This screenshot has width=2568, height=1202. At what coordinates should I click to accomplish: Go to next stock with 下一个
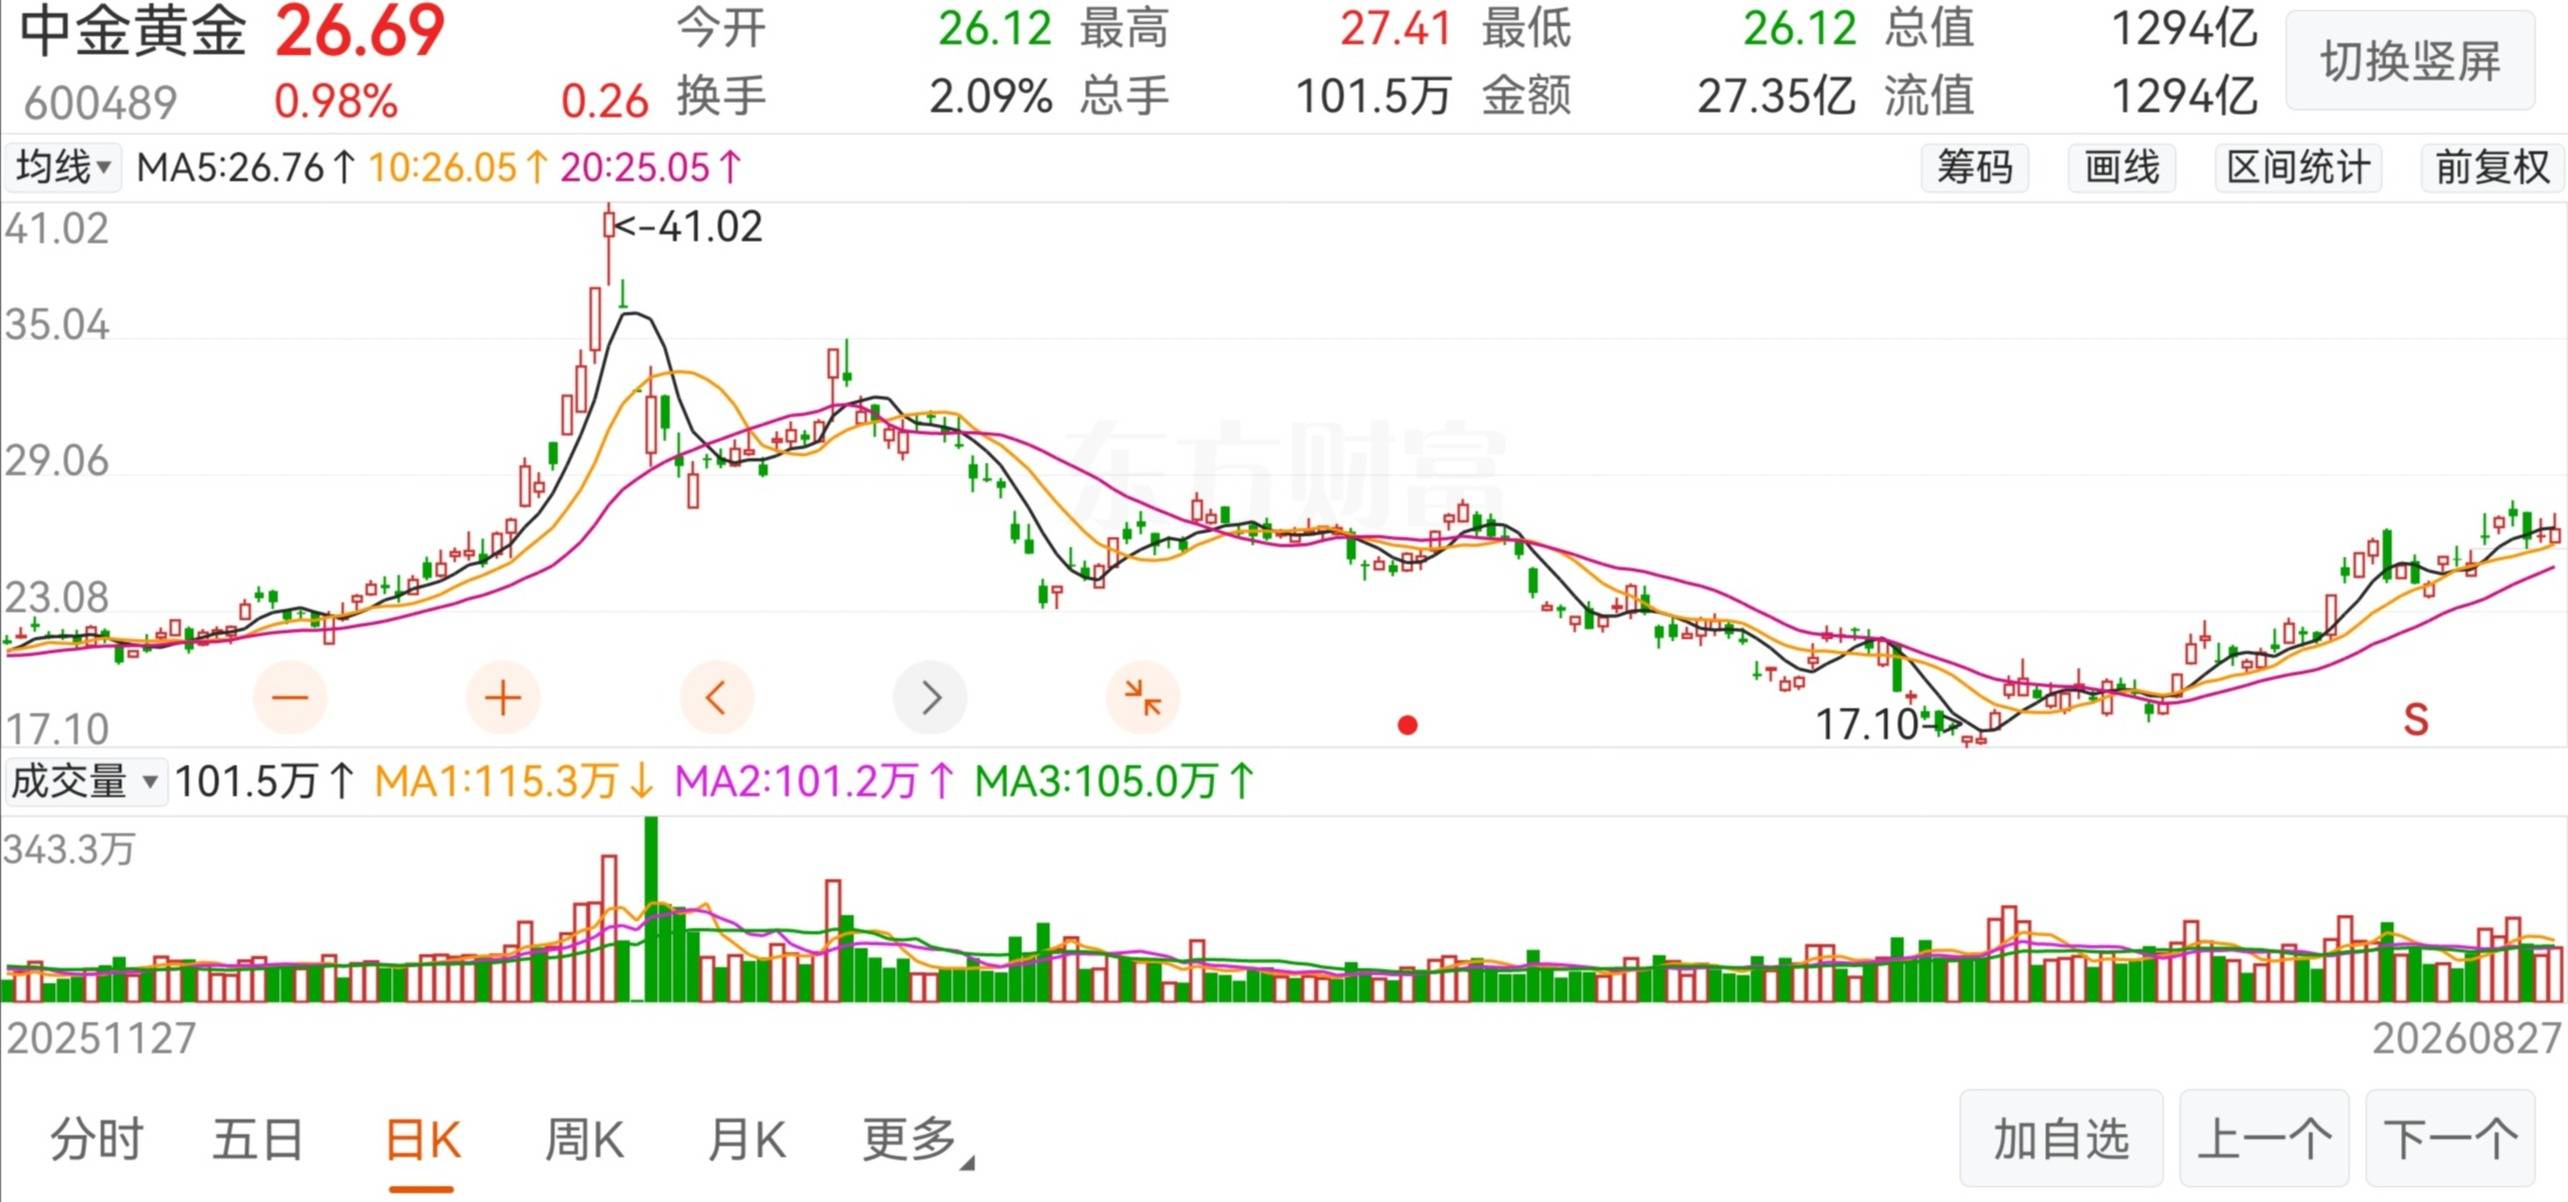[x=2450, y=1139]
